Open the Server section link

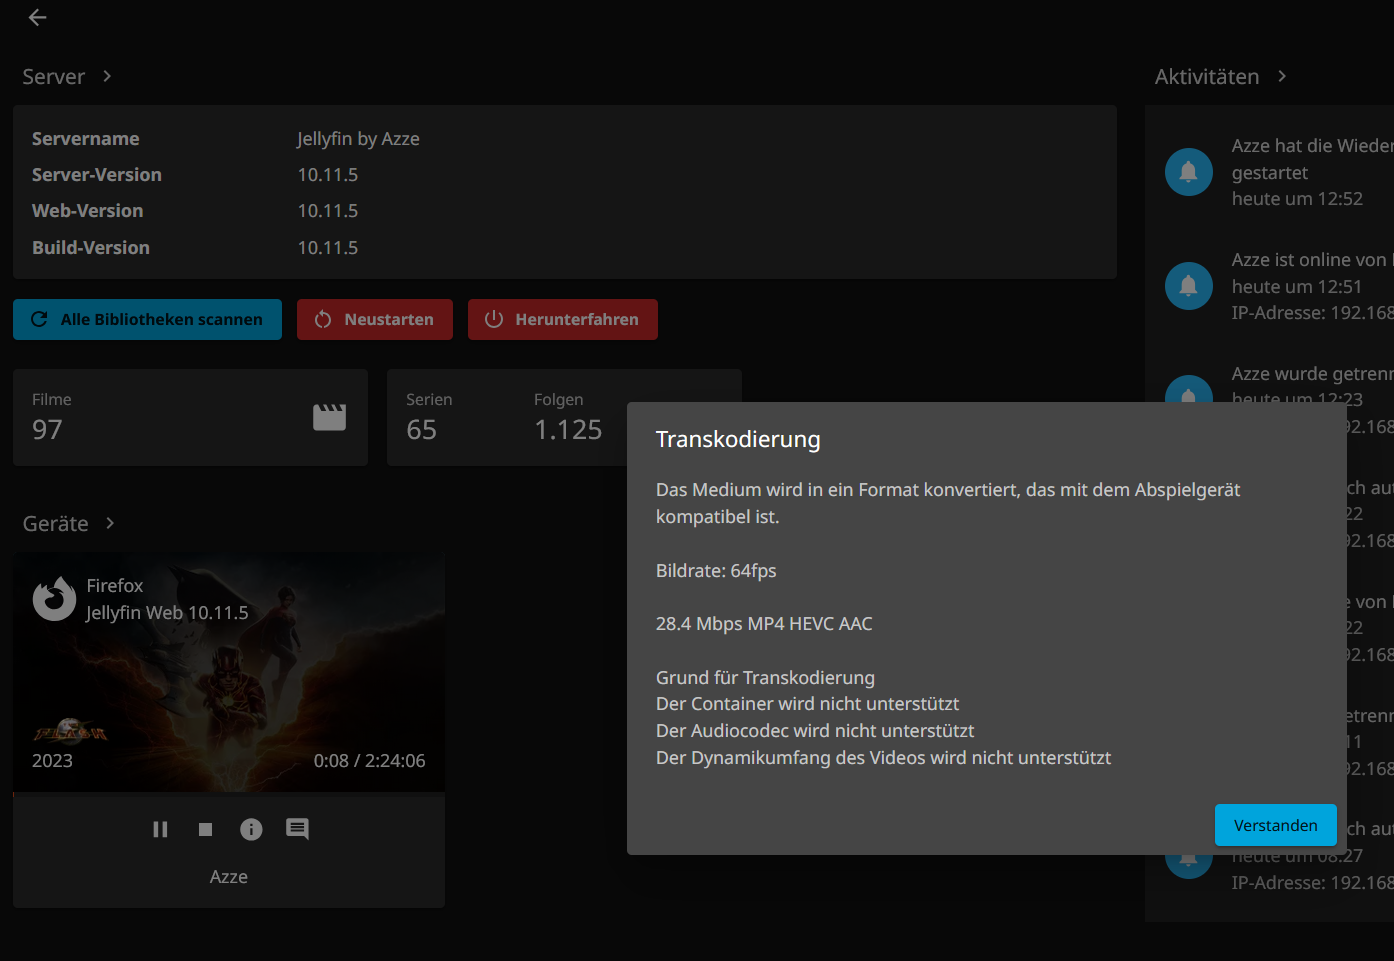coord(54,77)
